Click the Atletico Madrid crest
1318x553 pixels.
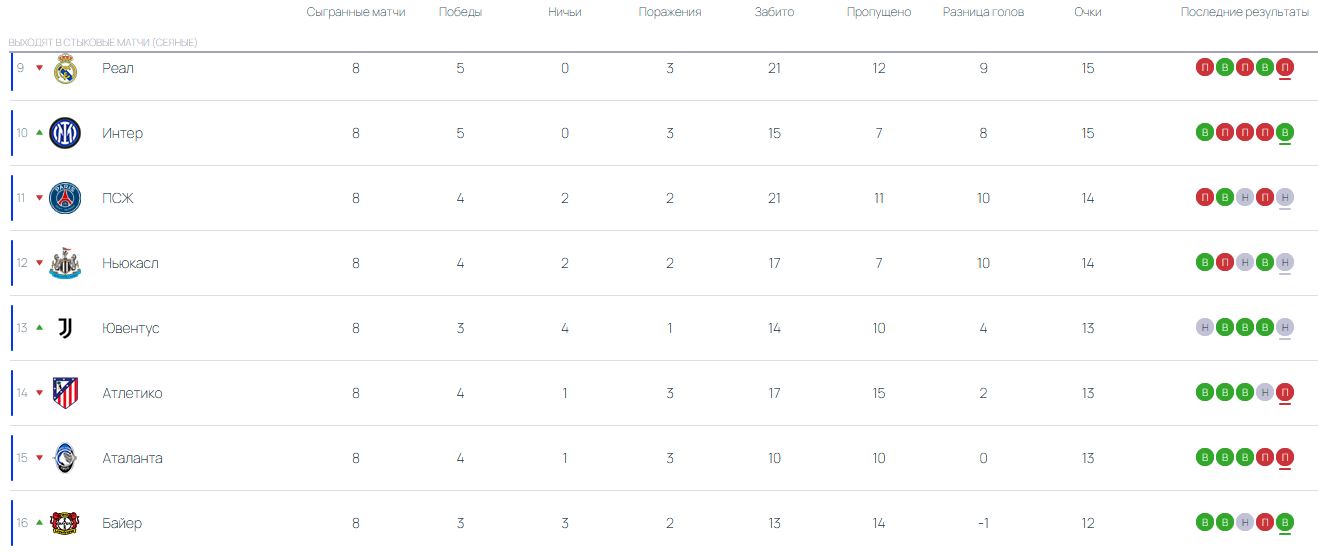pos(65,393)
